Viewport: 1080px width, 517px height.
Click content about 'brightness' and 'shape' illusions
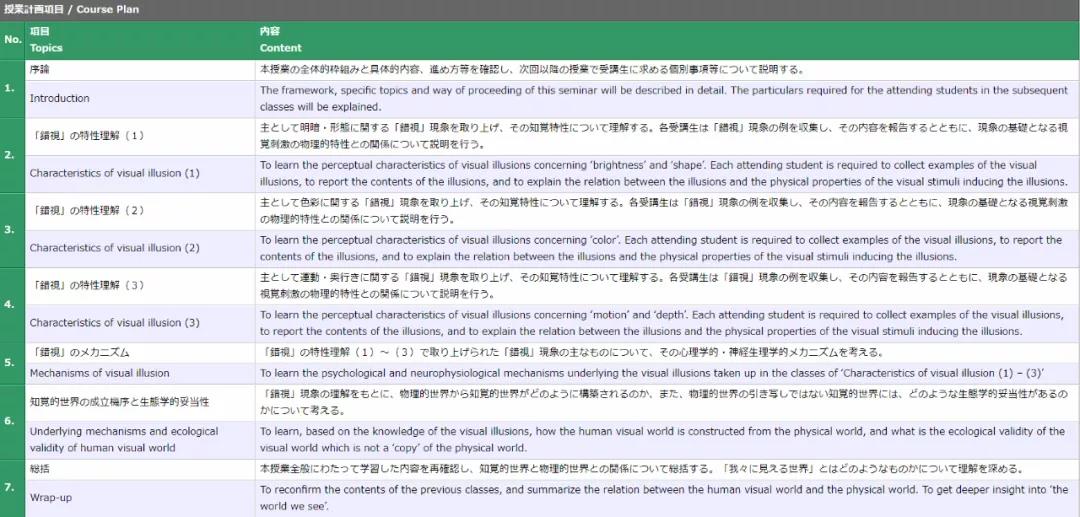pos(667,173)
